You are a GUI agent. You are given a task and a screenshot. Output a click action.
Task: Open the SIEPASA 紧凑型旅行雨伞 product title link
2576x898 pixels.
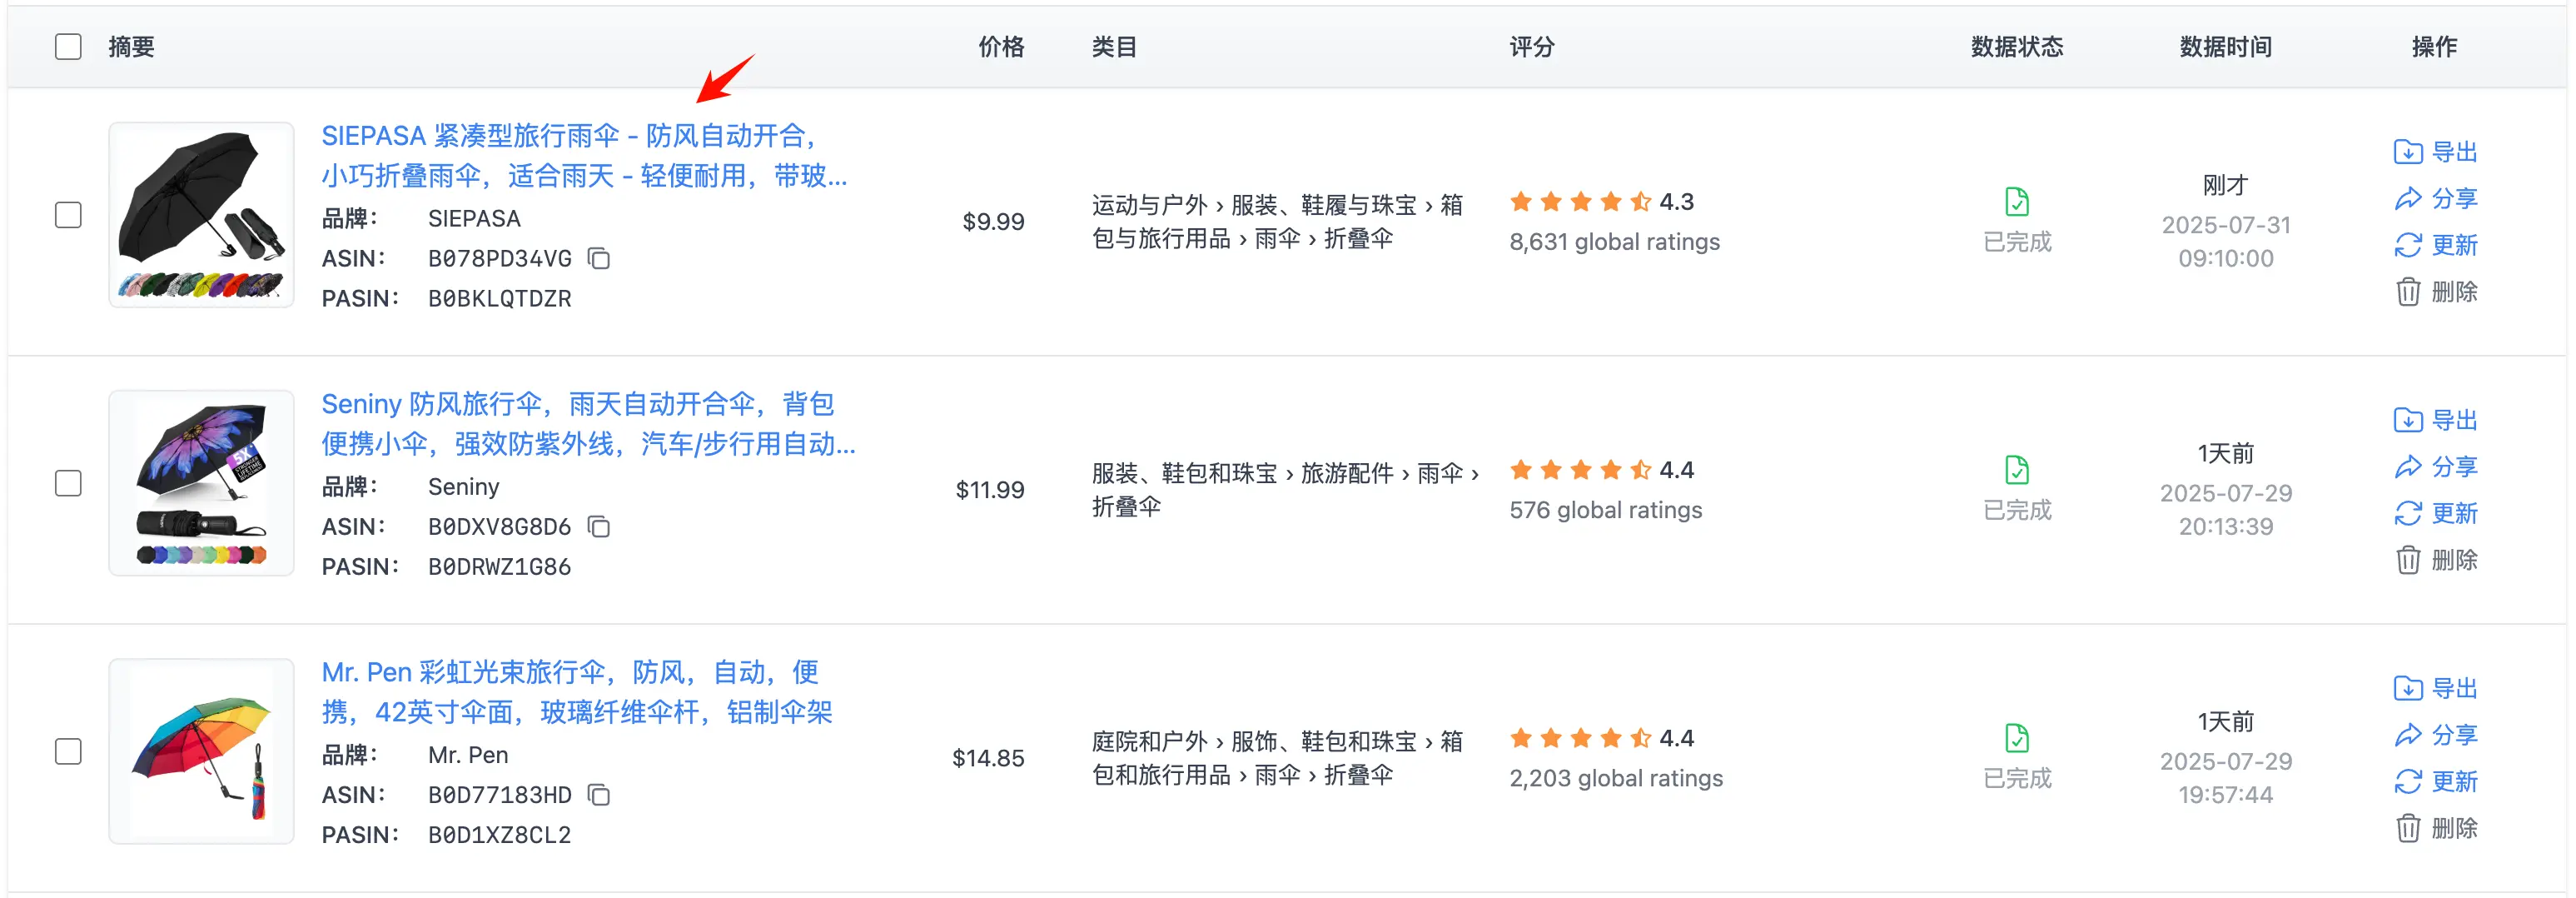(584, 155)
